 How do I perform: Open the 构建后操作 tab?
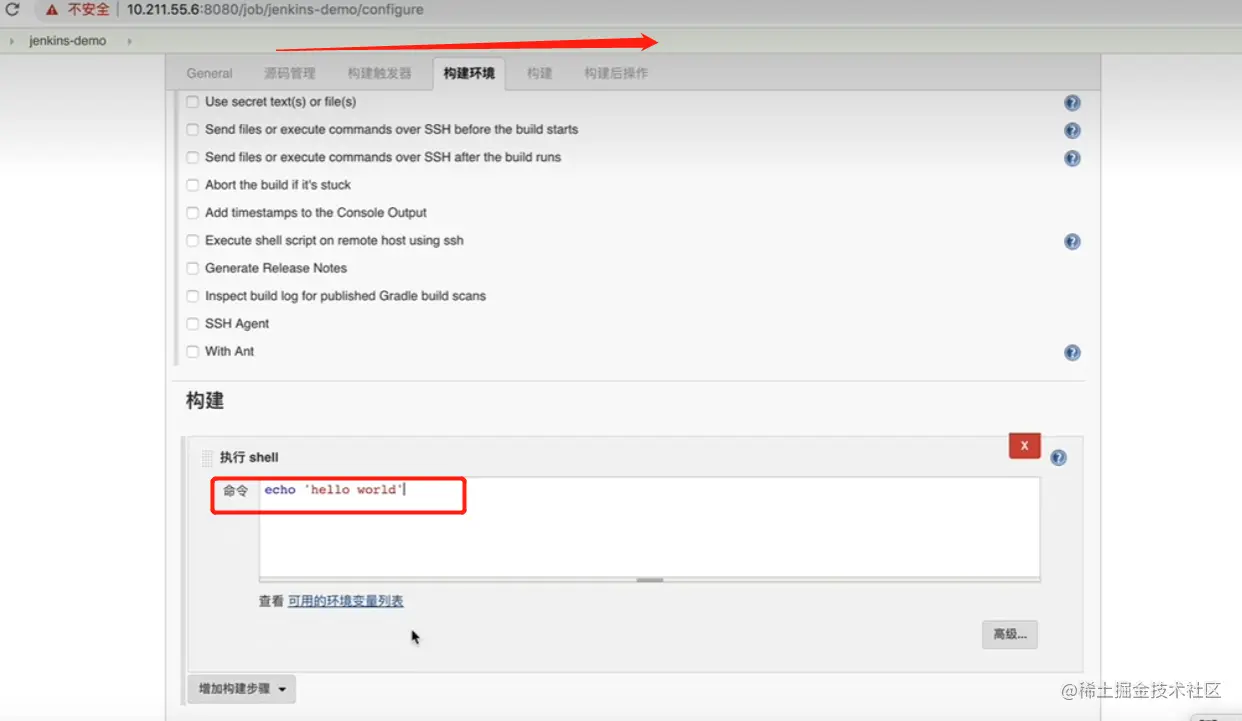coord(616,73)
